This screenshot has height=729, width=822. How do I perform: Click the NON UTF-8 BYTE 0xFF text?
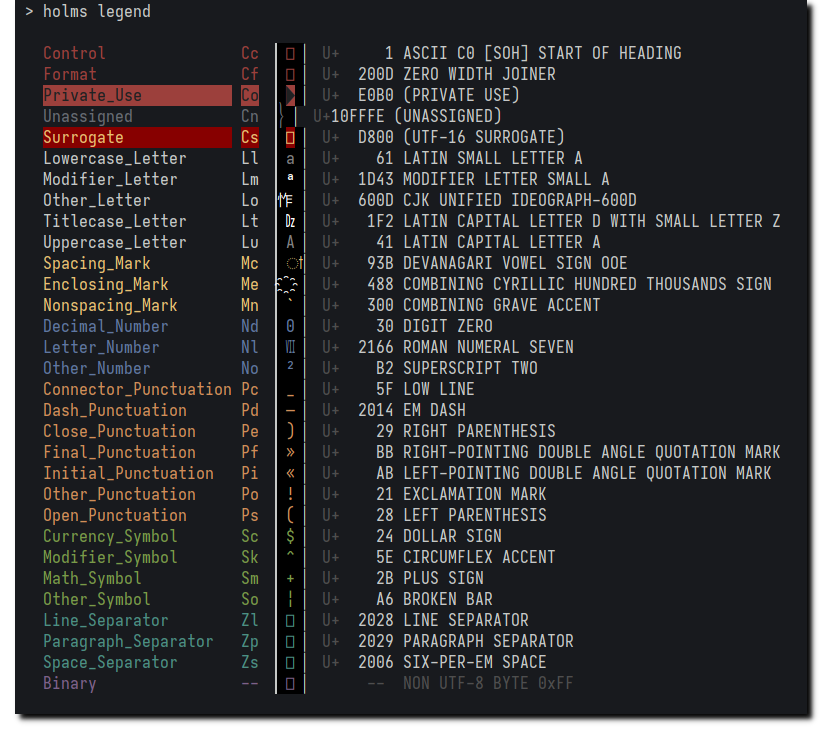tap(488, 683)
